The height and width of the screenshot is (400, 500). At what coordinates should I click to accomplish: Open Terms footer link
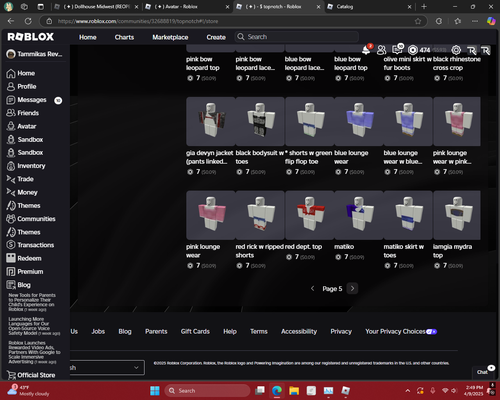[259, 331]
